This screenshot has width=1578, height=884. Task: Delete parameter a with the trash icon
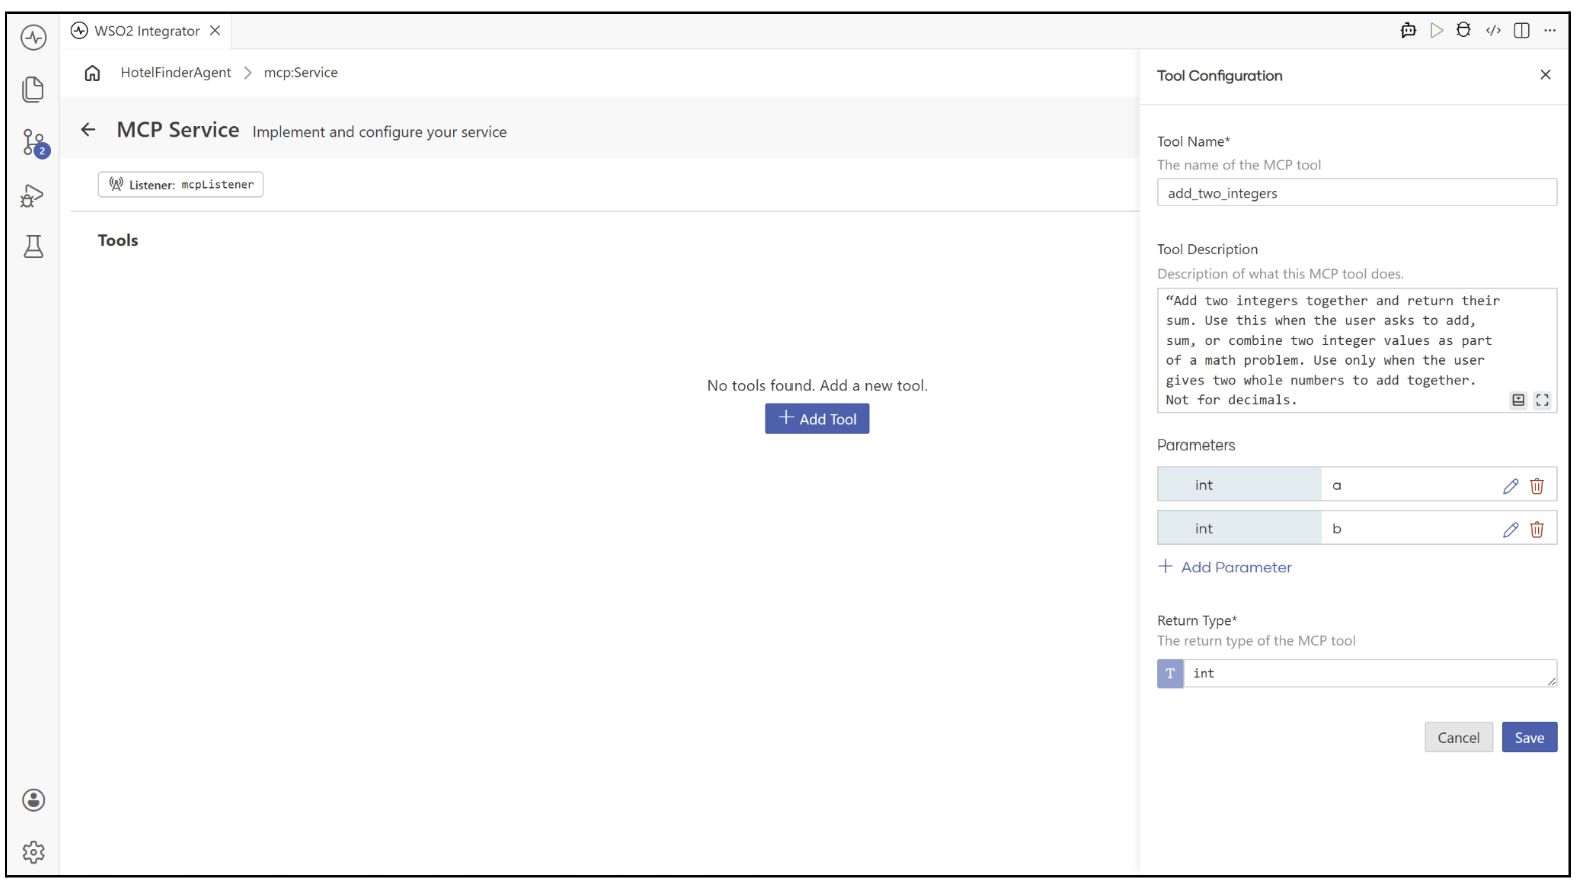pos(1537,486)
